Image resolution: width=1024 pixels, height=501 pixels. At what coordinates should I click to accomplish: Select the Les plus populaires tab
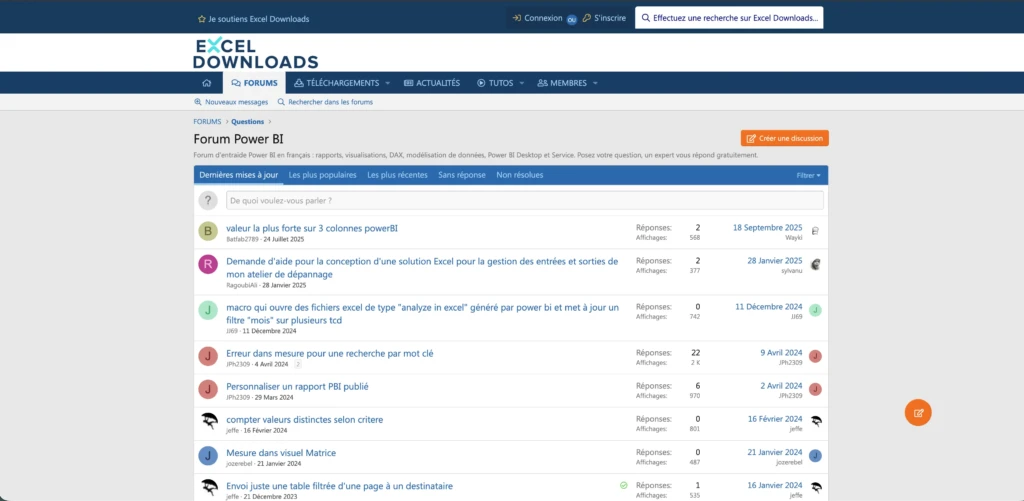point(323,175)
